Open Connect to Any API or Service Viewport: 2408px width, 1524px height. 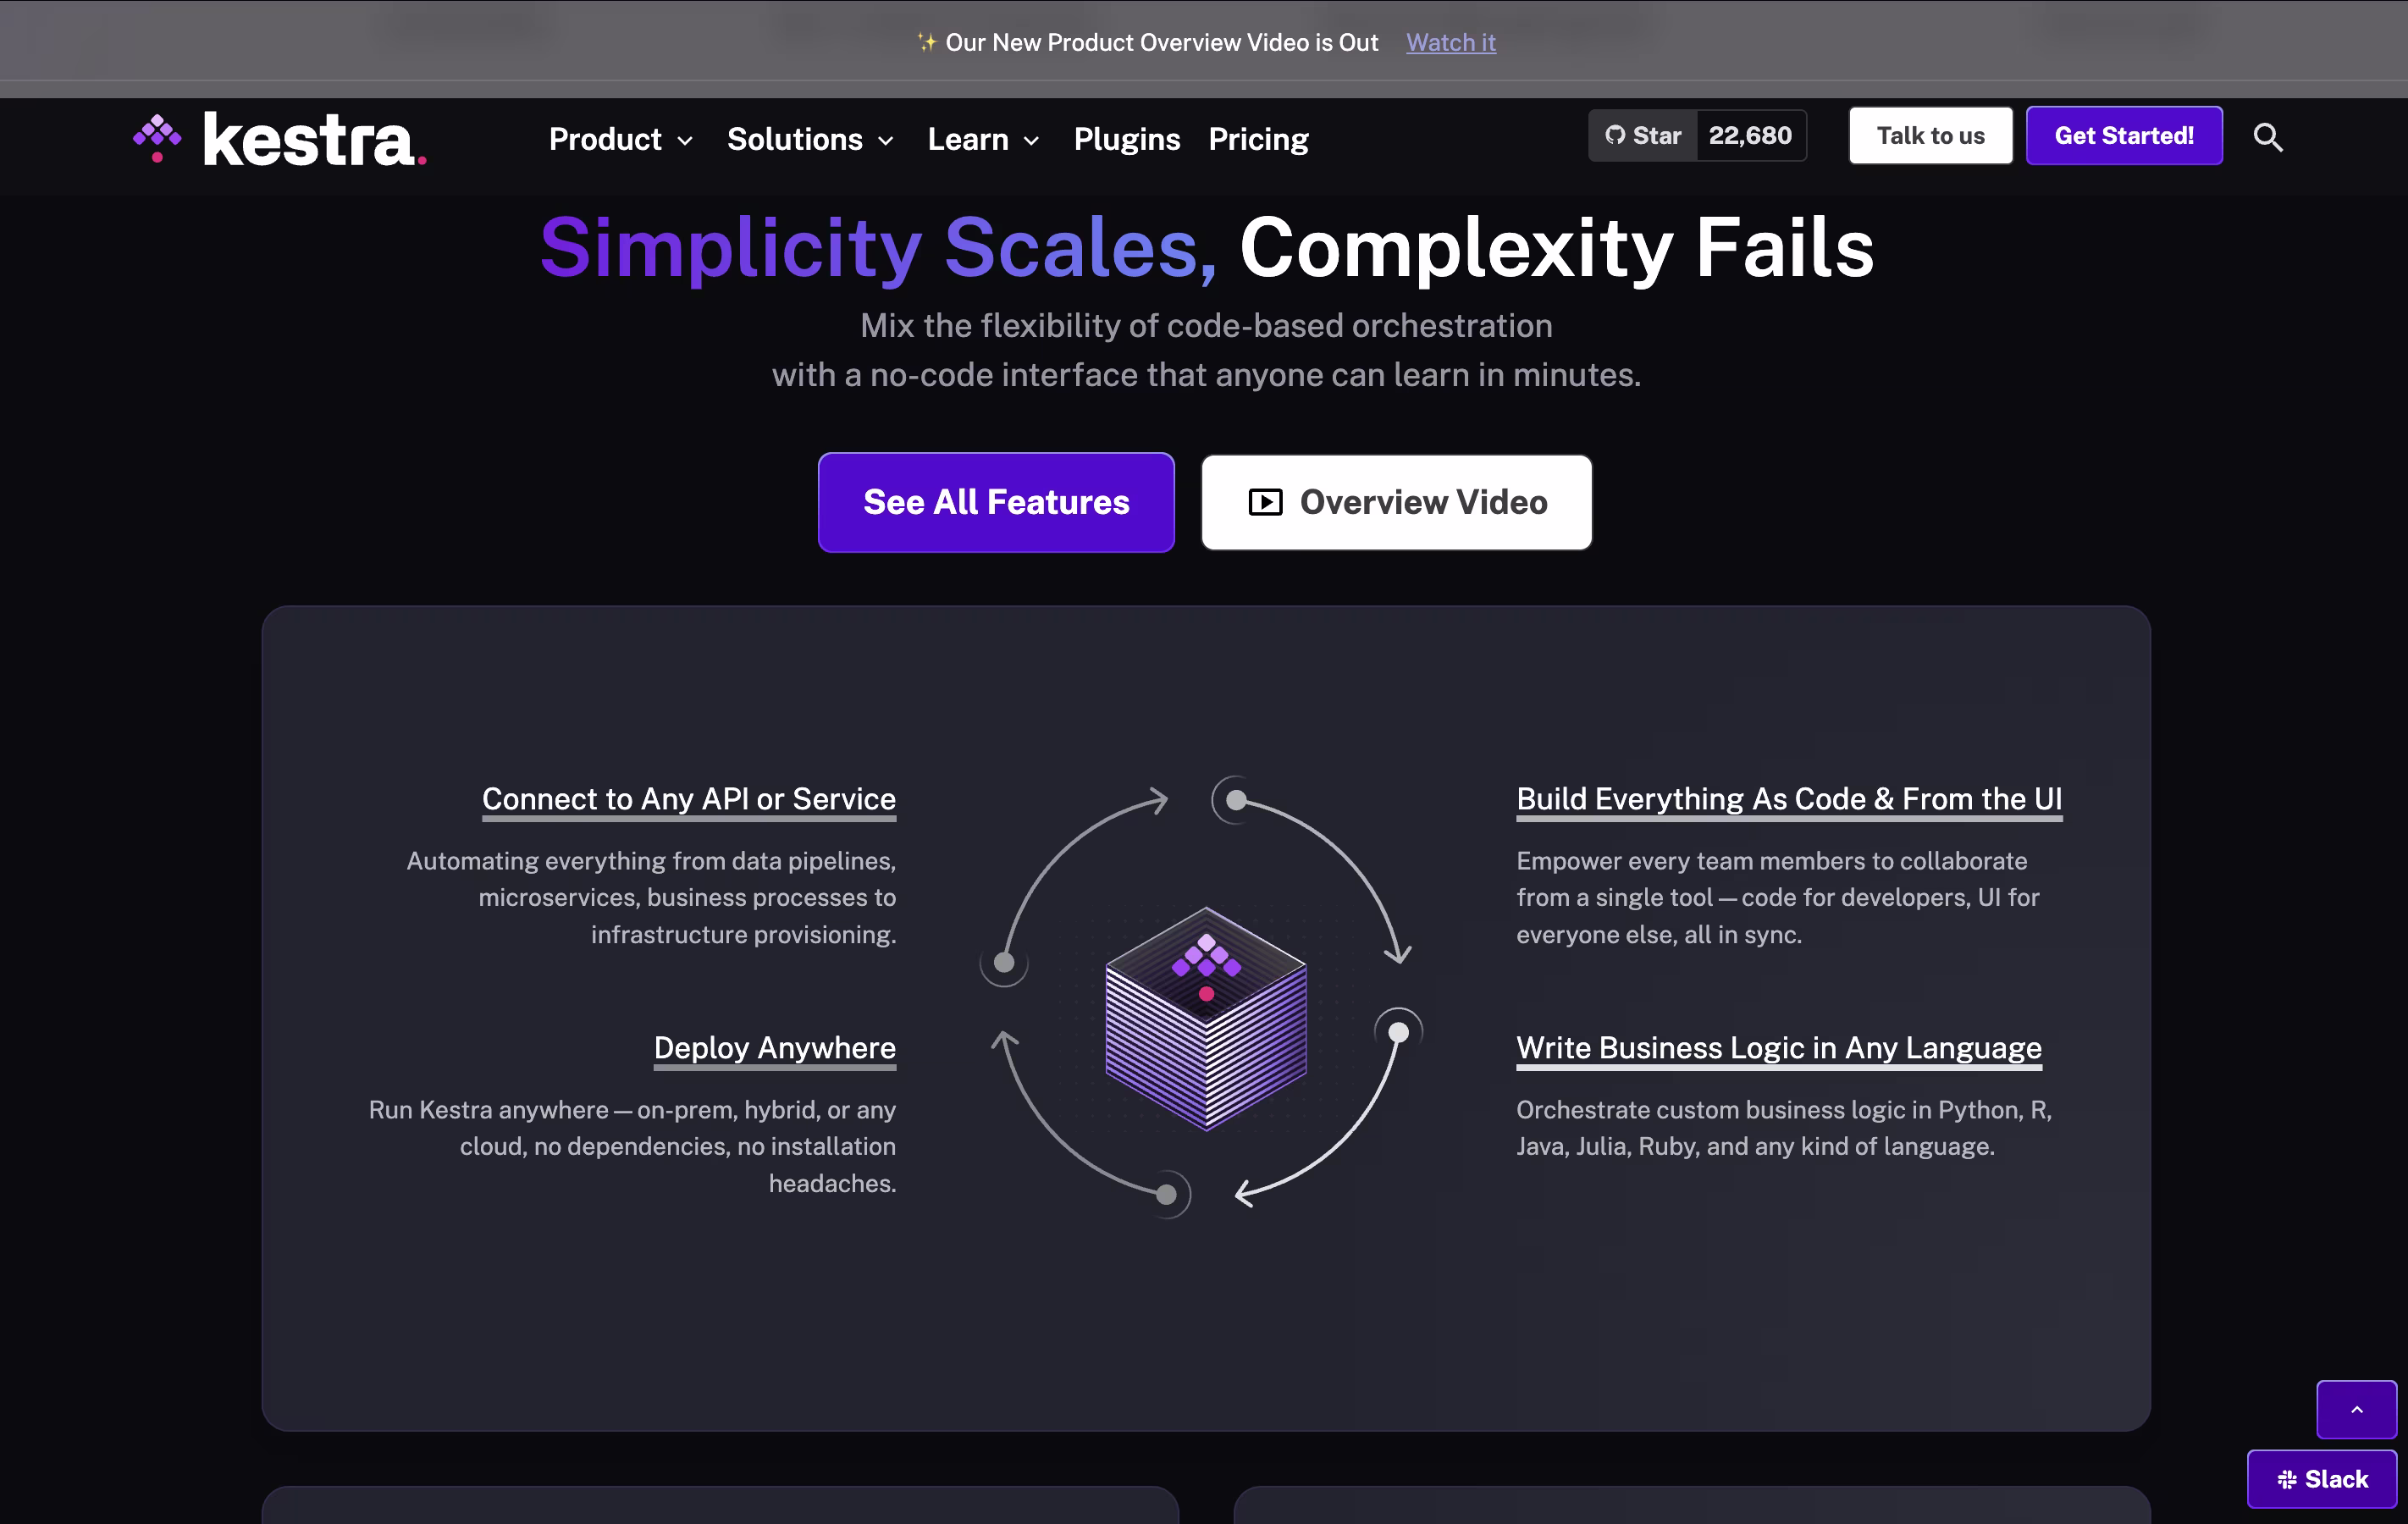click(x=689, y=799)
